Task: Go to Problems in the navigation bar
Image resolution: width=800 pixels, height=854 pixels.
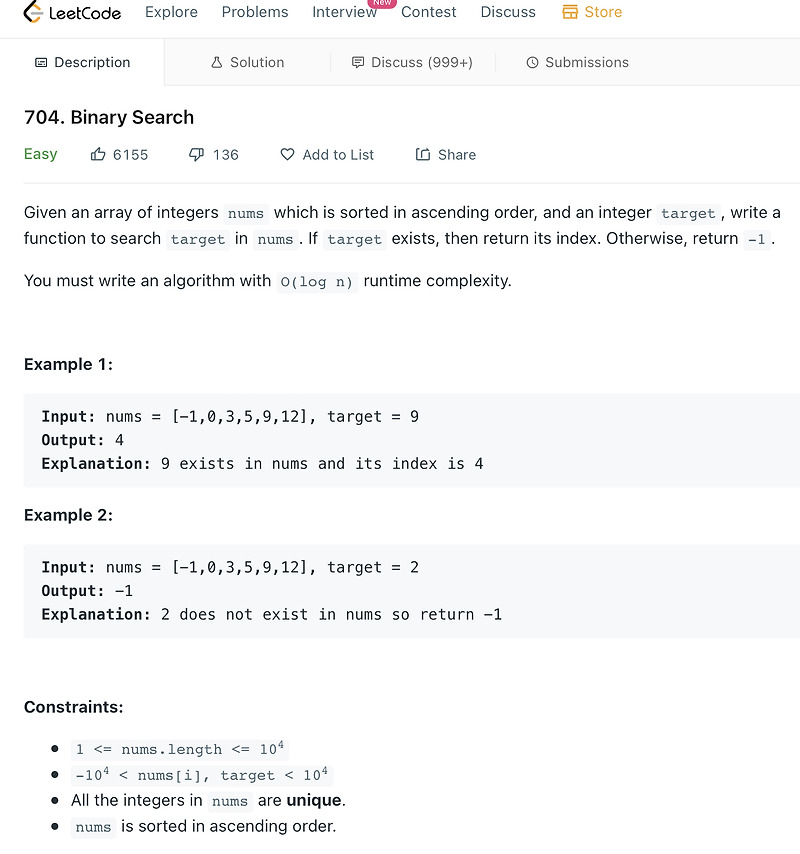Action: tap(255, 12)
